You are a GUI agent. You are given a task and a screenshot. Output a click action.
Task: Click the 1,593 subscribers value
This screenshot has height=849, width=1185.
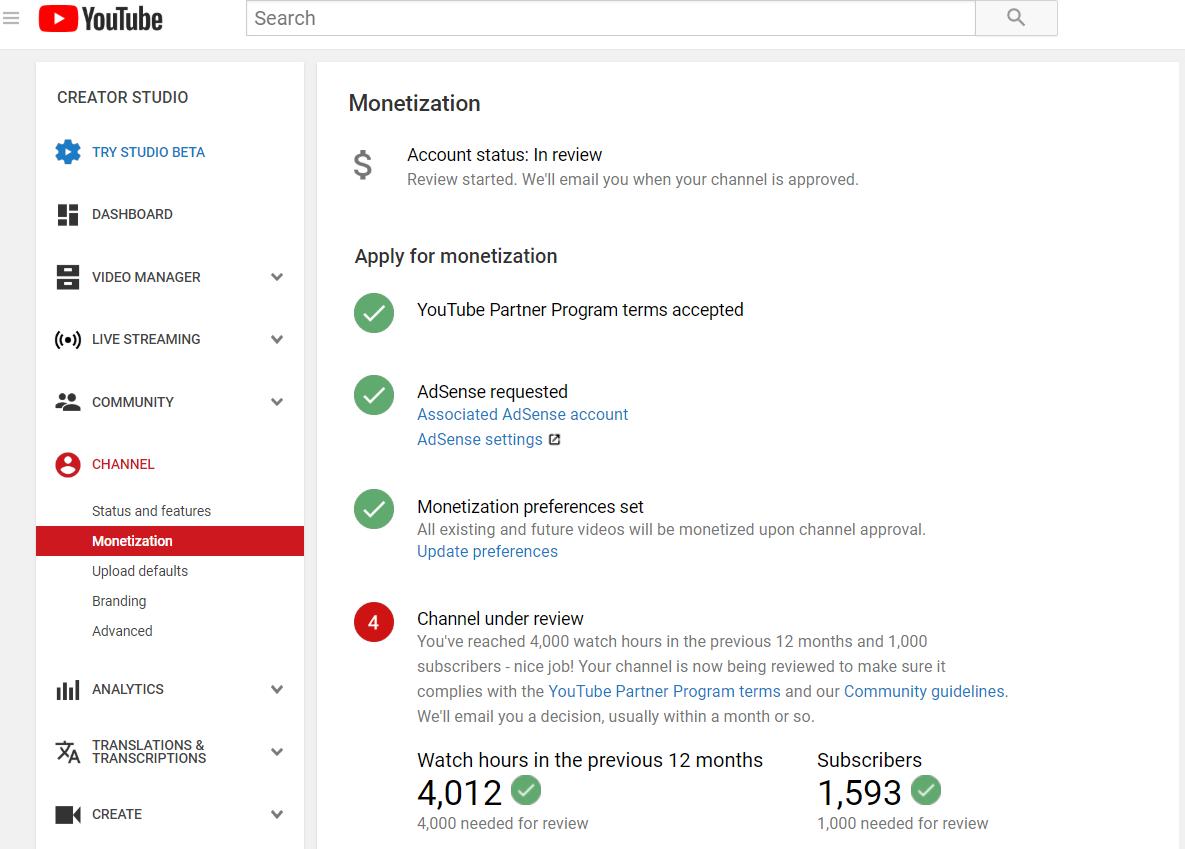859,792
